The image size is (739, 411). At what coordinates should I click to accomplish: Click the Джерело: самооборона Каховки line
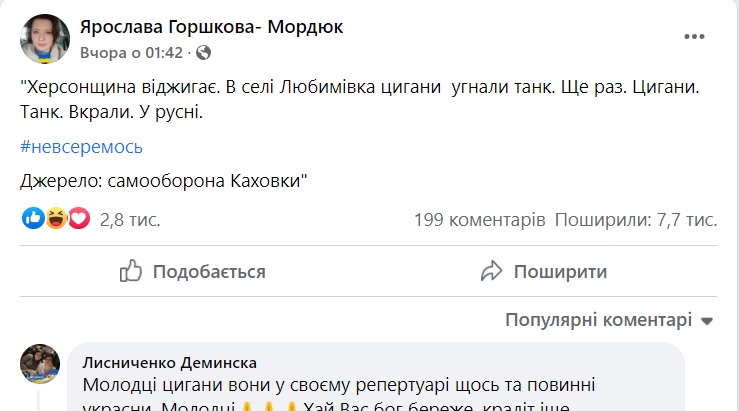coord(163,181)
